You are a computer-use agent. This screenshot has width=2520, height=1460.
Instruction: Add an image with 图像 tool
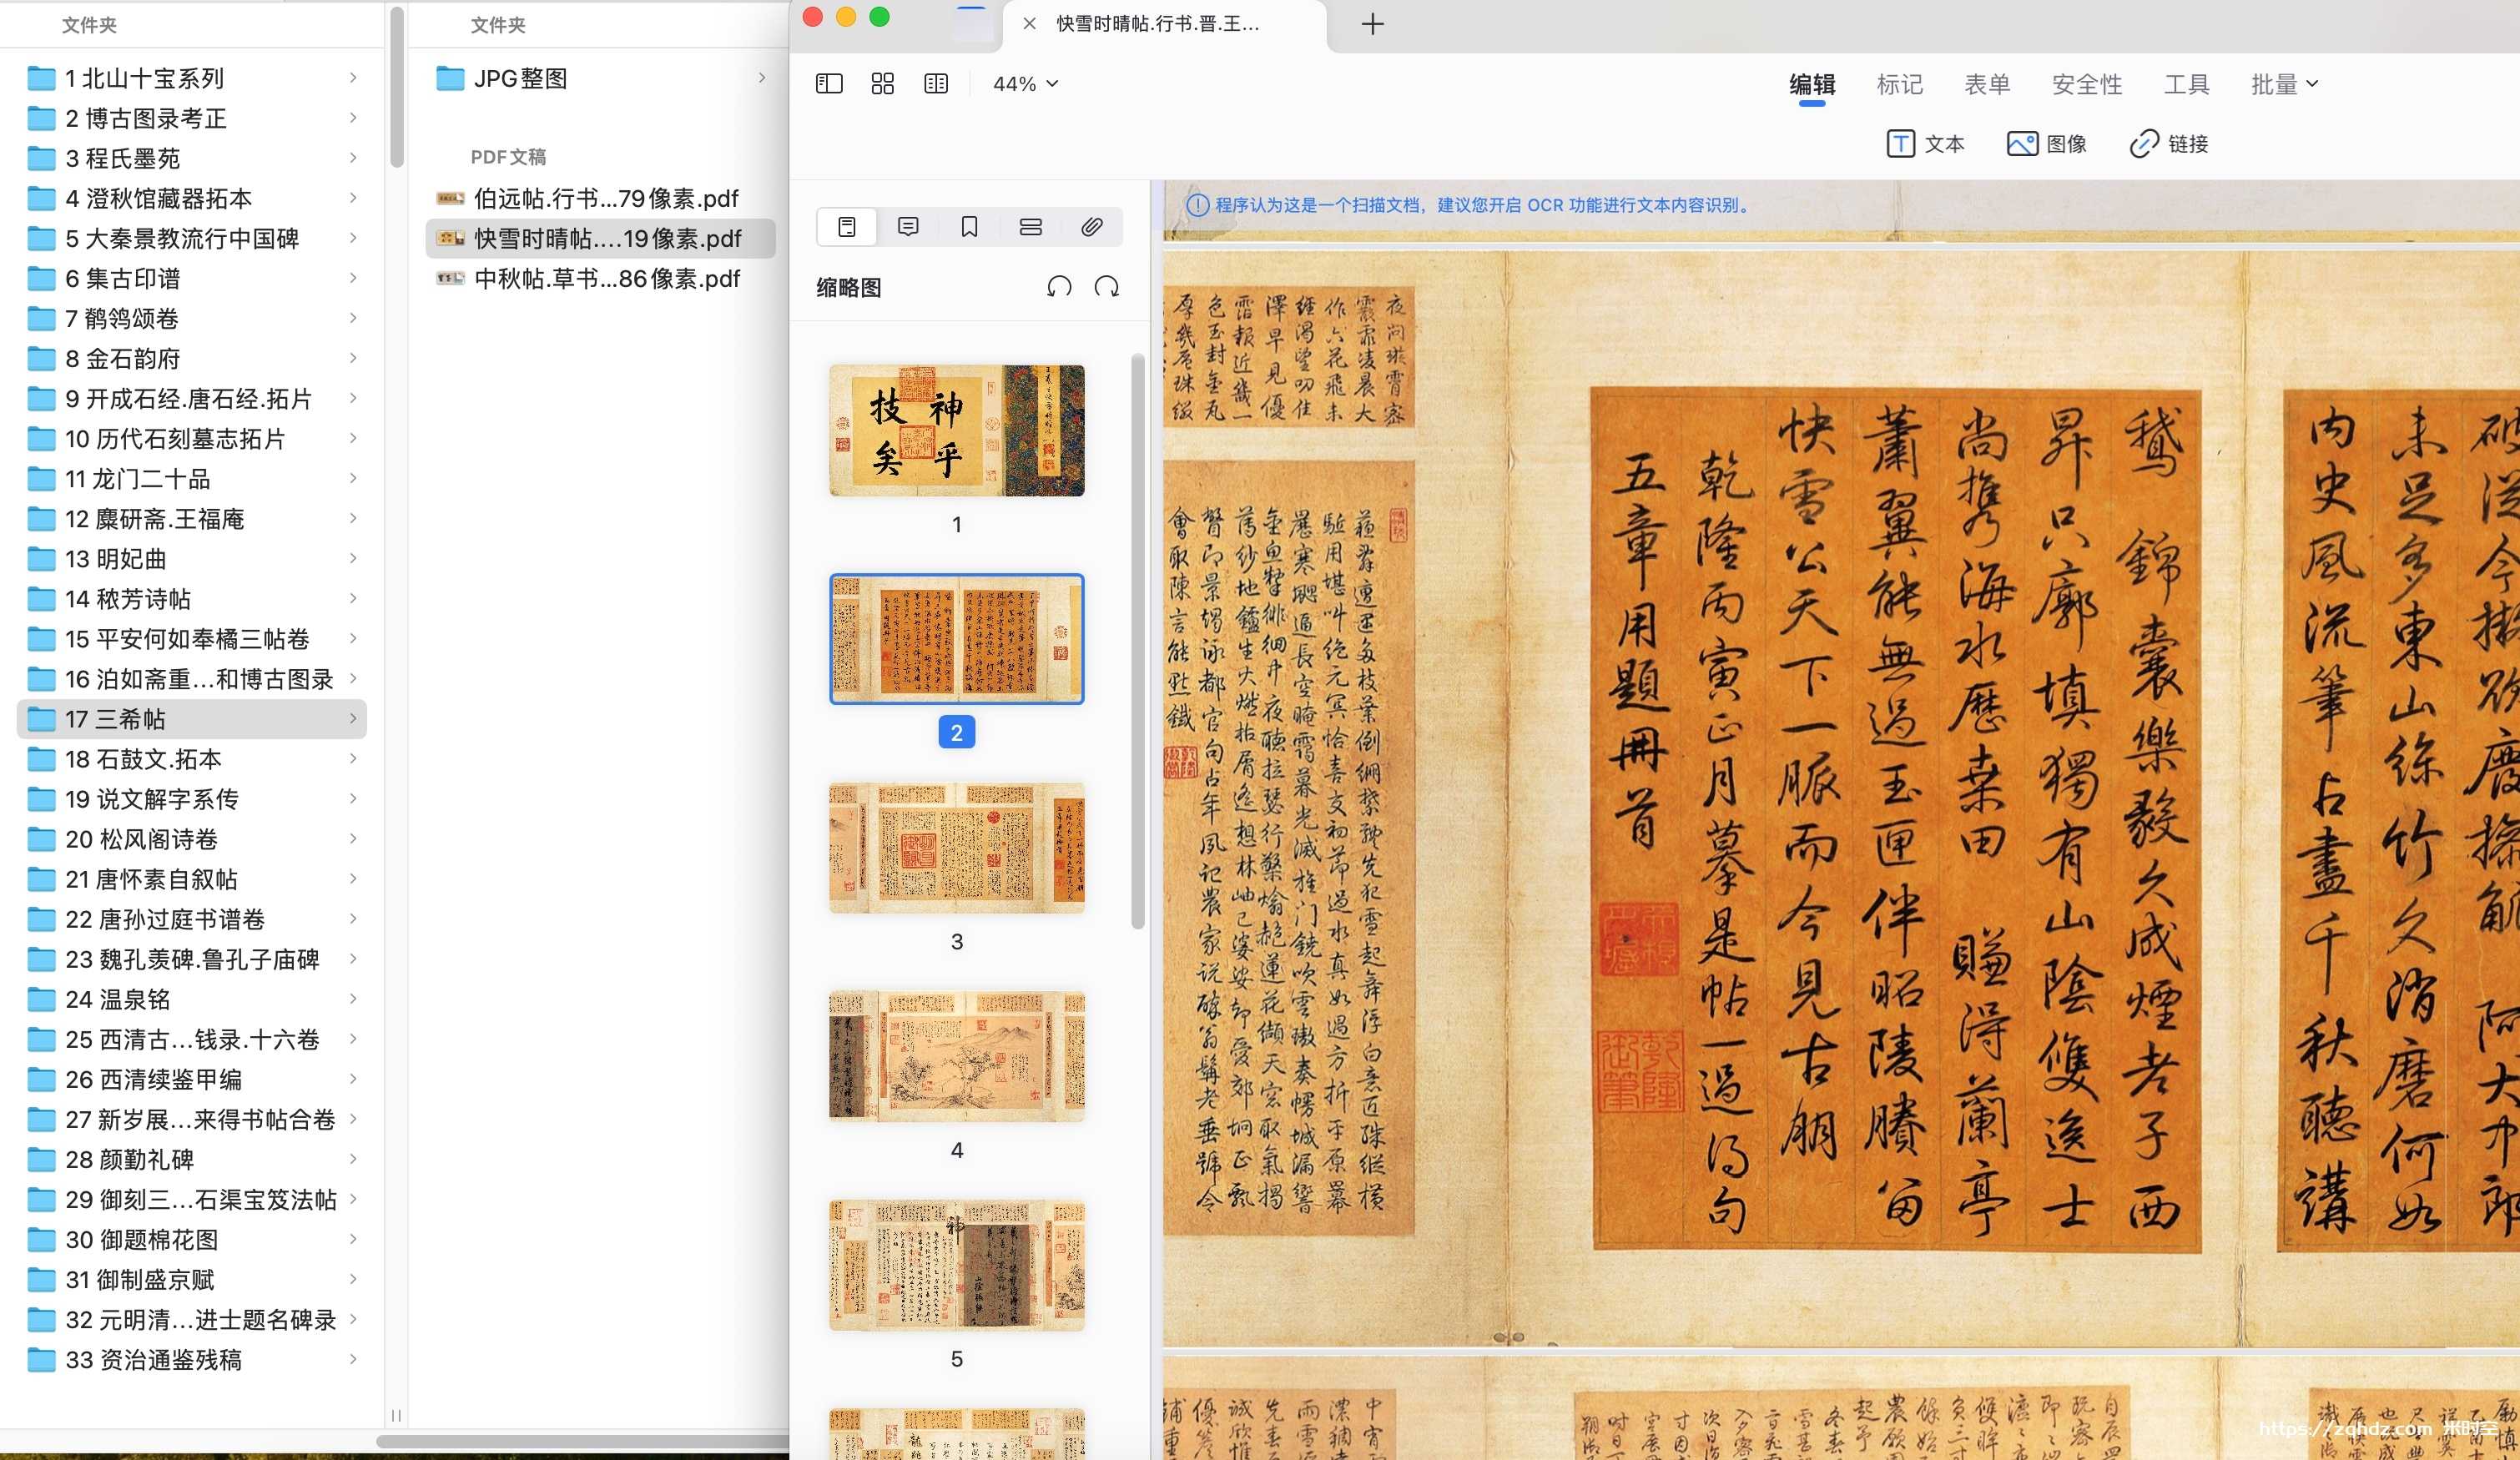click(2046, 144)
